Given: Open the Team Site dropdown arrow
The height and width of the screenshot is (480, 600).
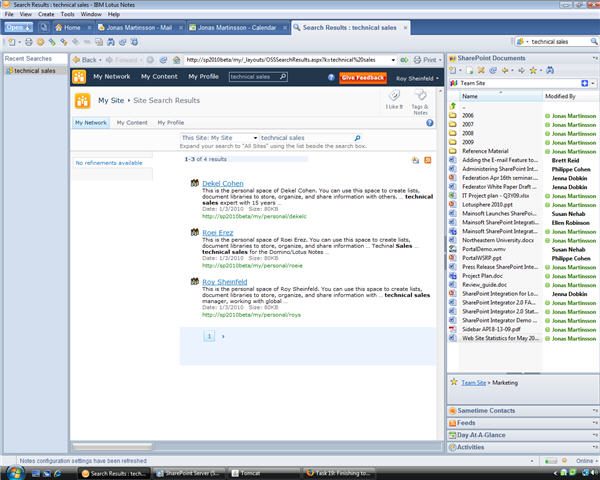Looking at the screenshot, I should [593, 83].
